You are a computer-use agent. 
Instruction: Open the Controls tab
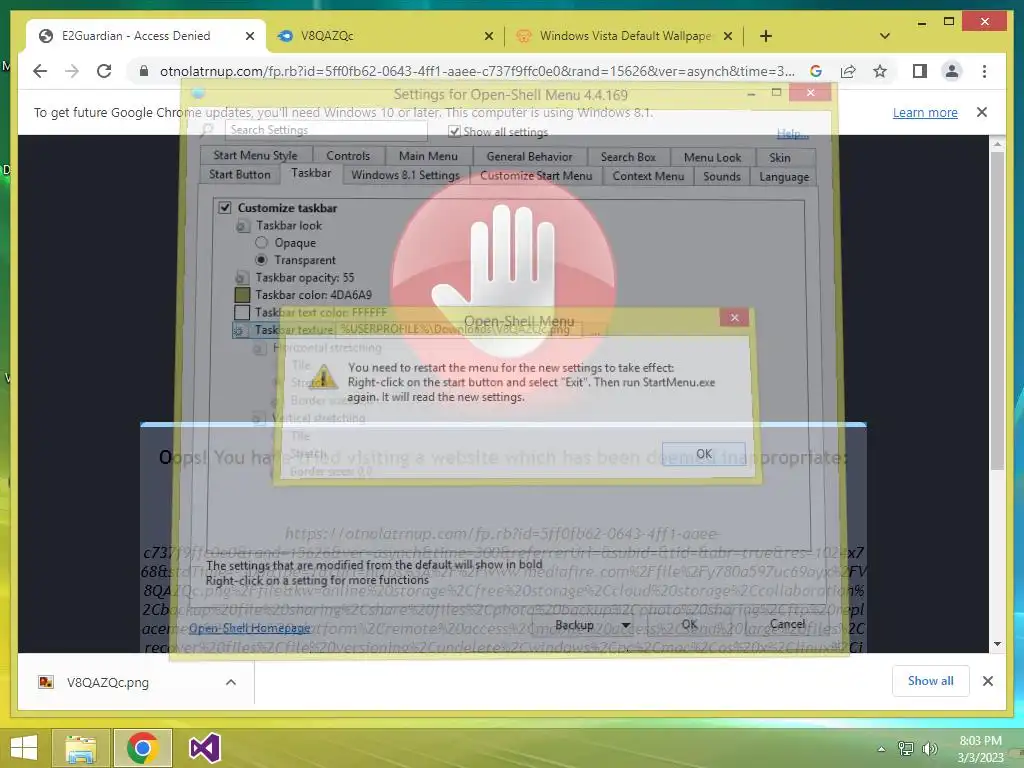(x=347, y=156)
